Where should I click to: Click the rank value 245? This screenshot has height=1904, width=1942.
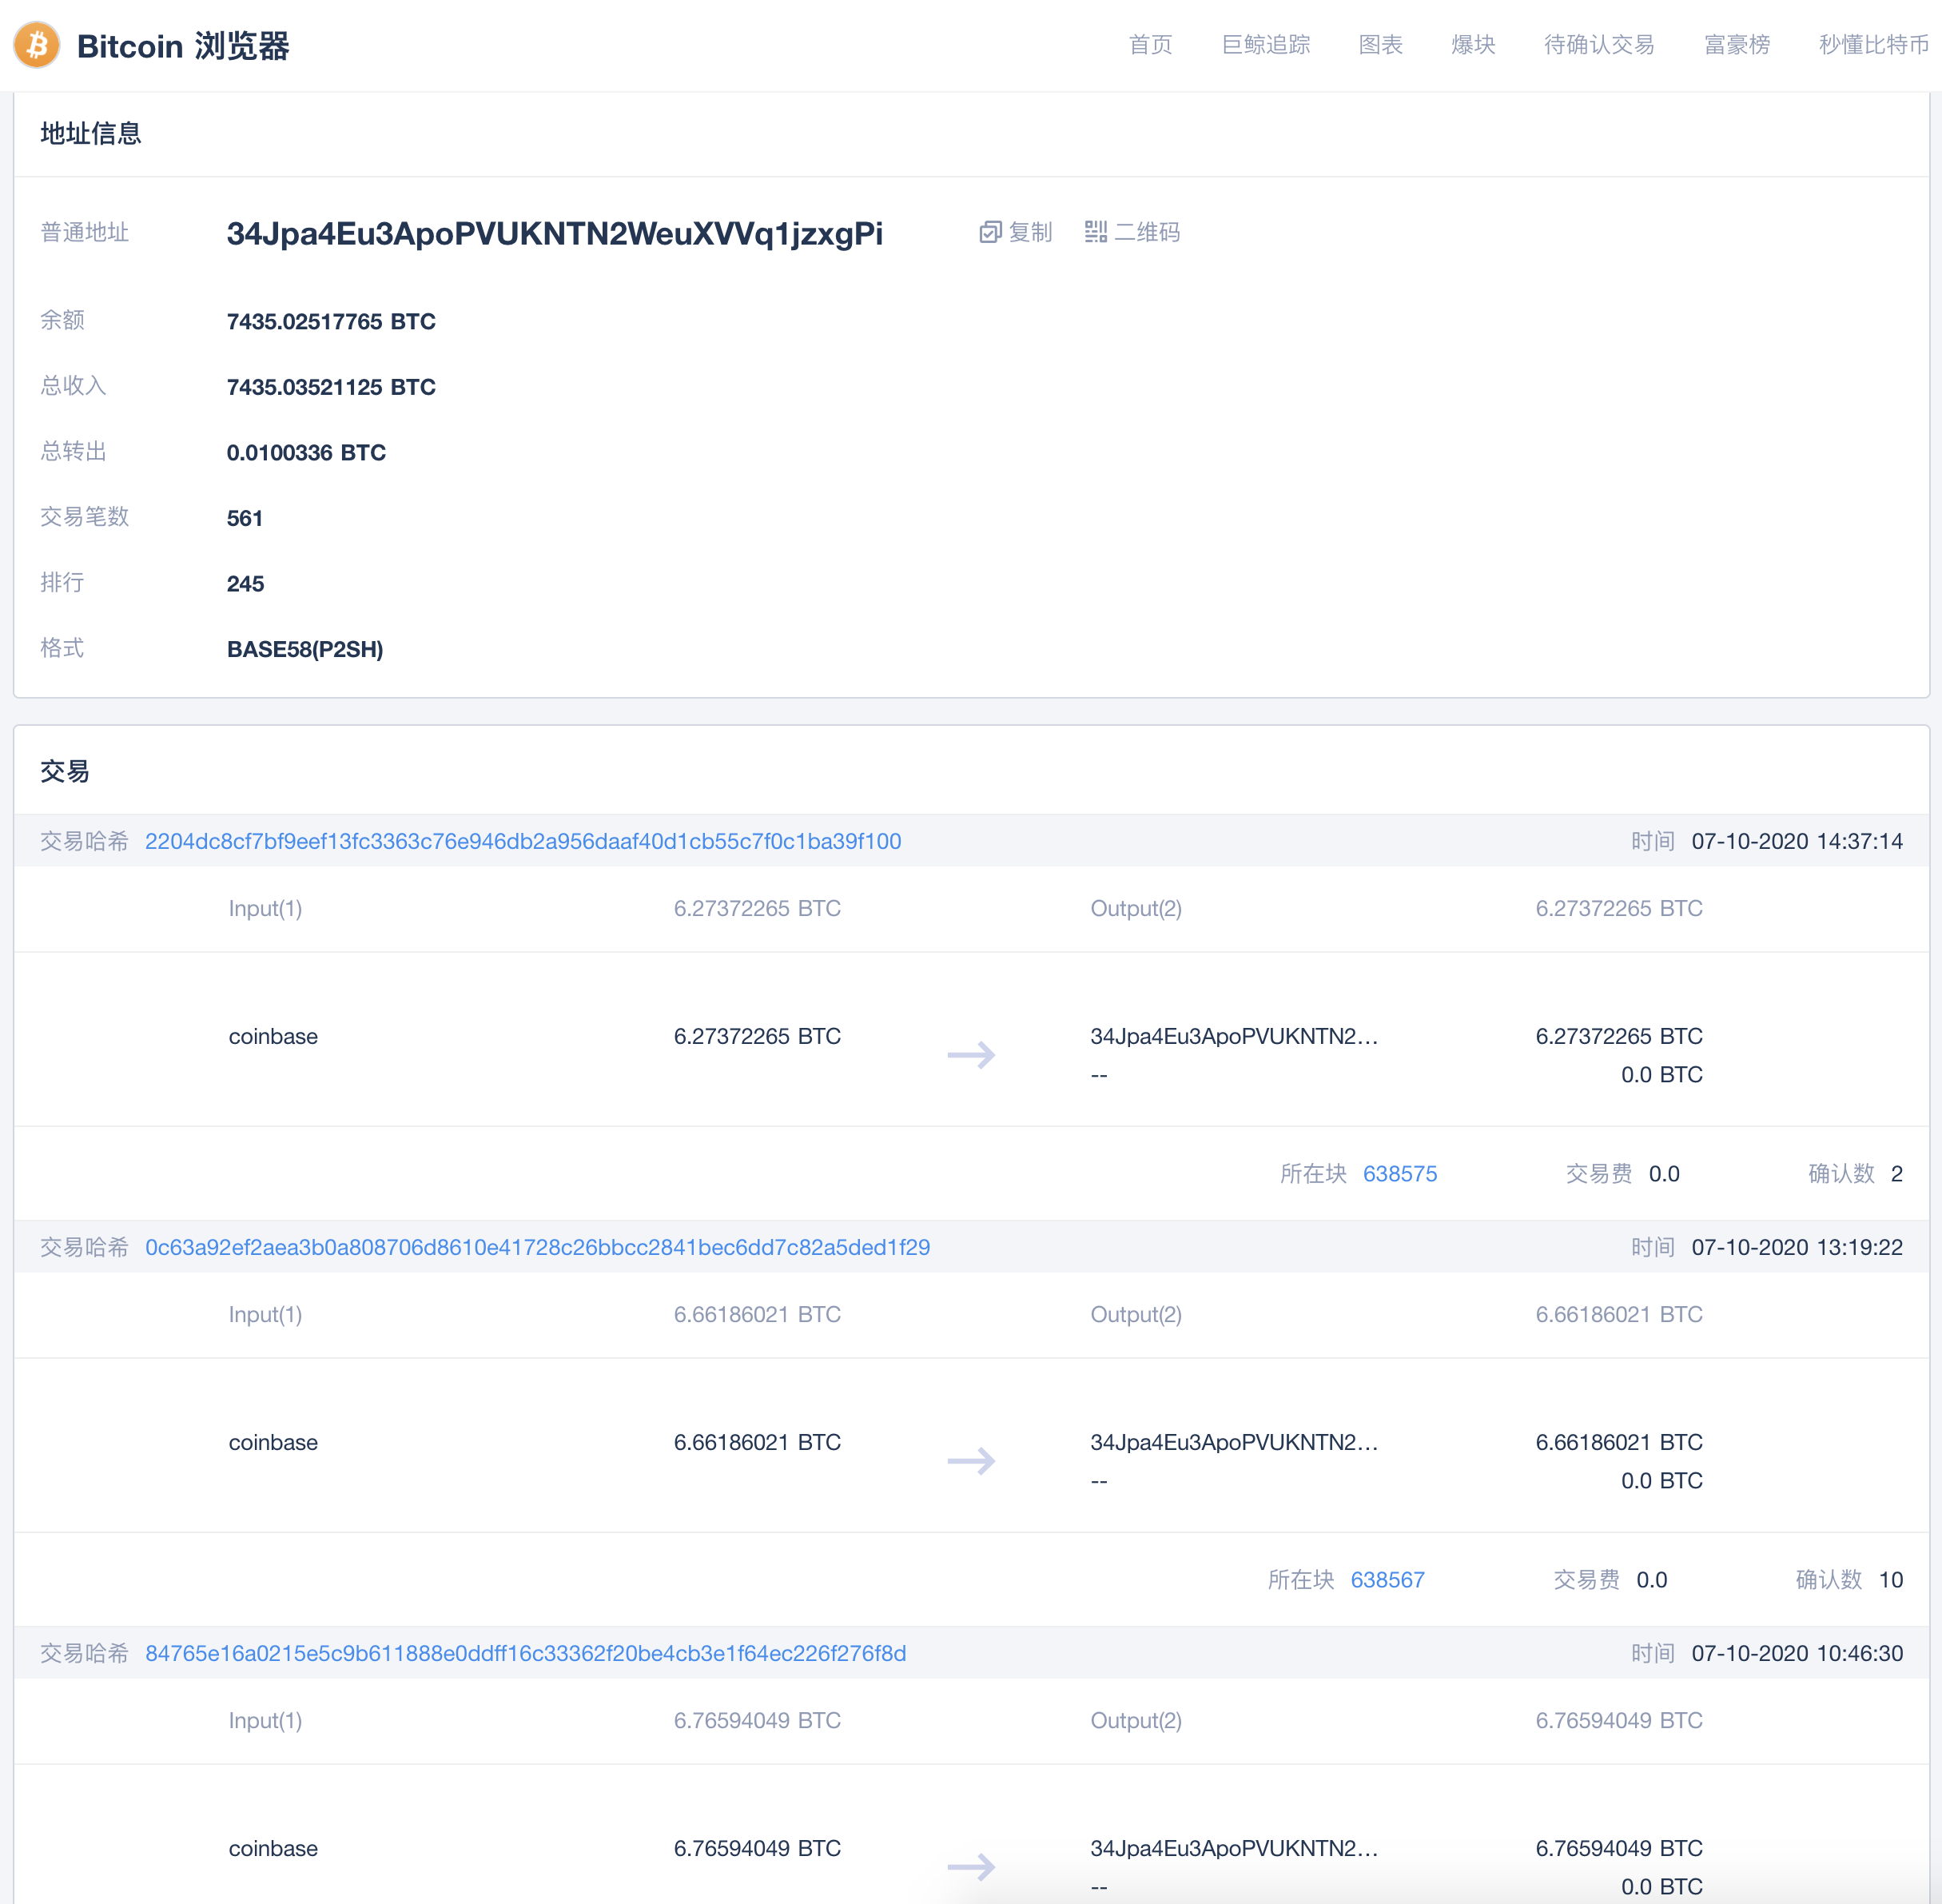(x=245, y=584)
